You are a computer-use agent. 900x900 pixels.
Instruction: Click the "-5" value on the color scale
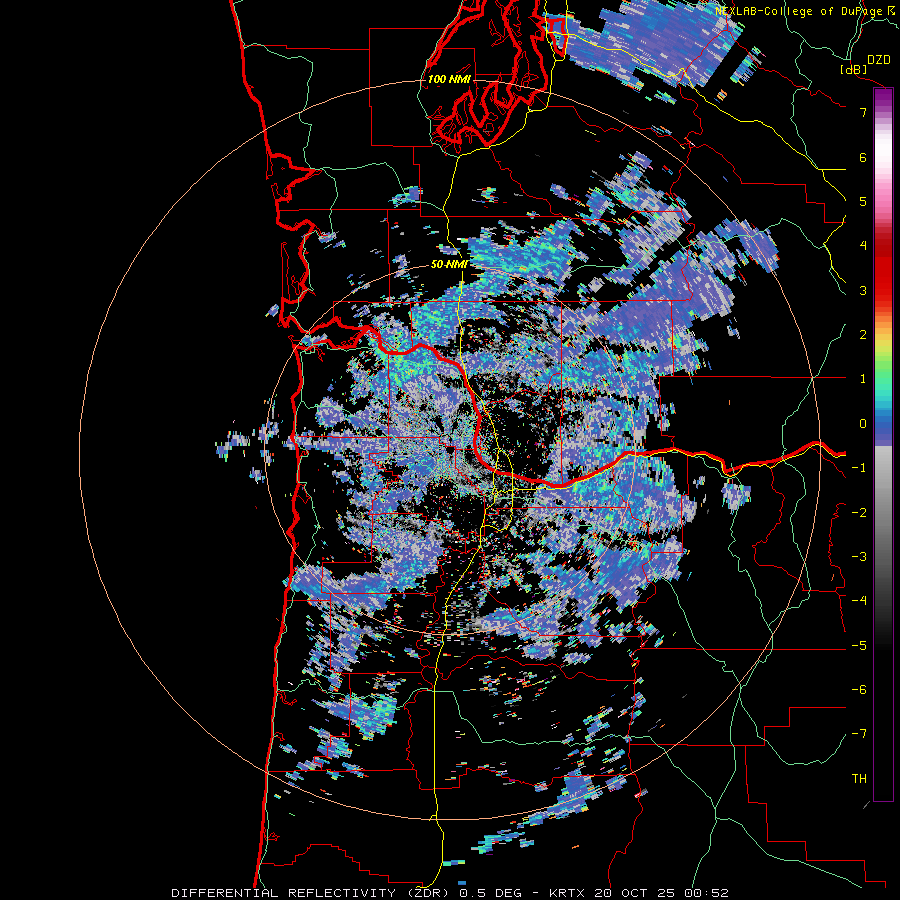(859, 646)
